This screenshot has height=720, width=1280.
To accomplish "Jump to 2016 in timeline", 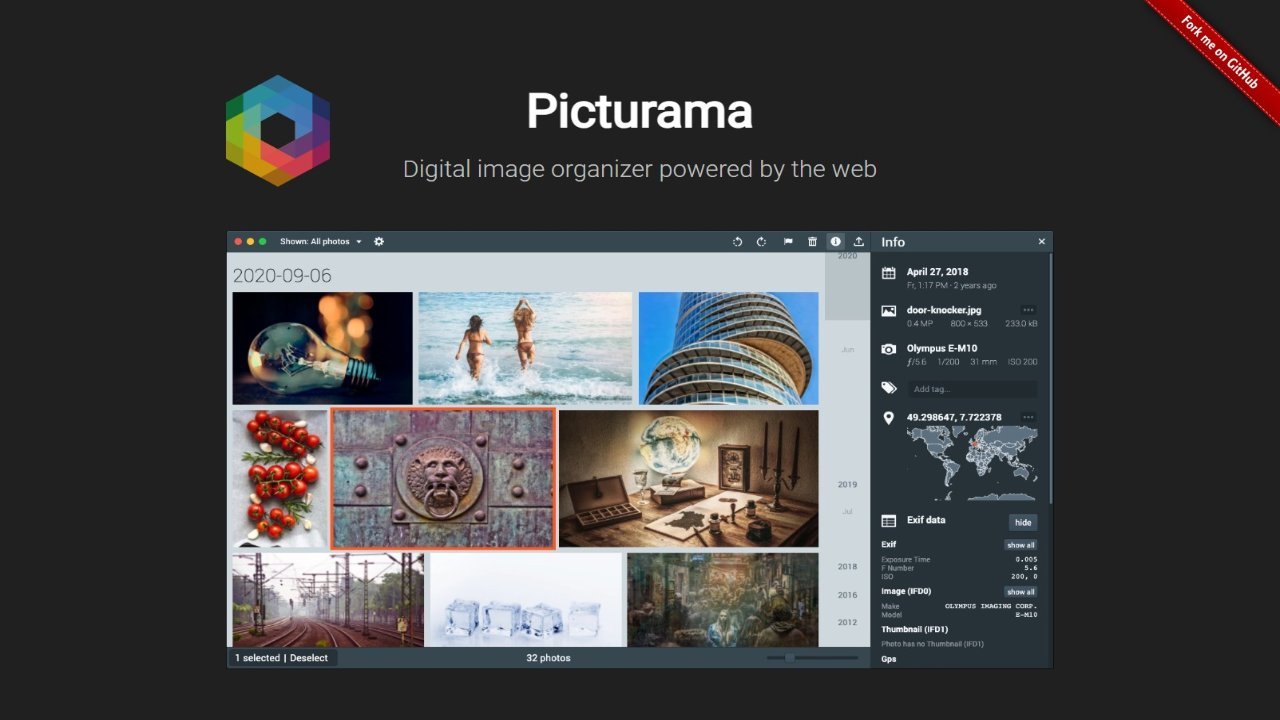I will point(847,595).
